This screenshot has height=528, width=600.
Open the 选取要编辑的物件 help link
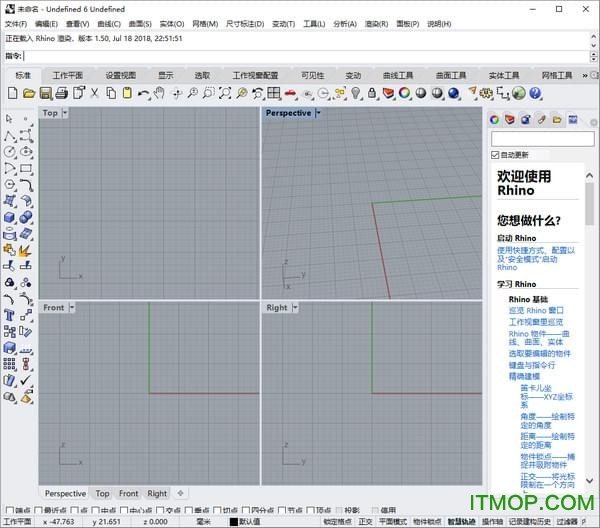tap(539, 354)
